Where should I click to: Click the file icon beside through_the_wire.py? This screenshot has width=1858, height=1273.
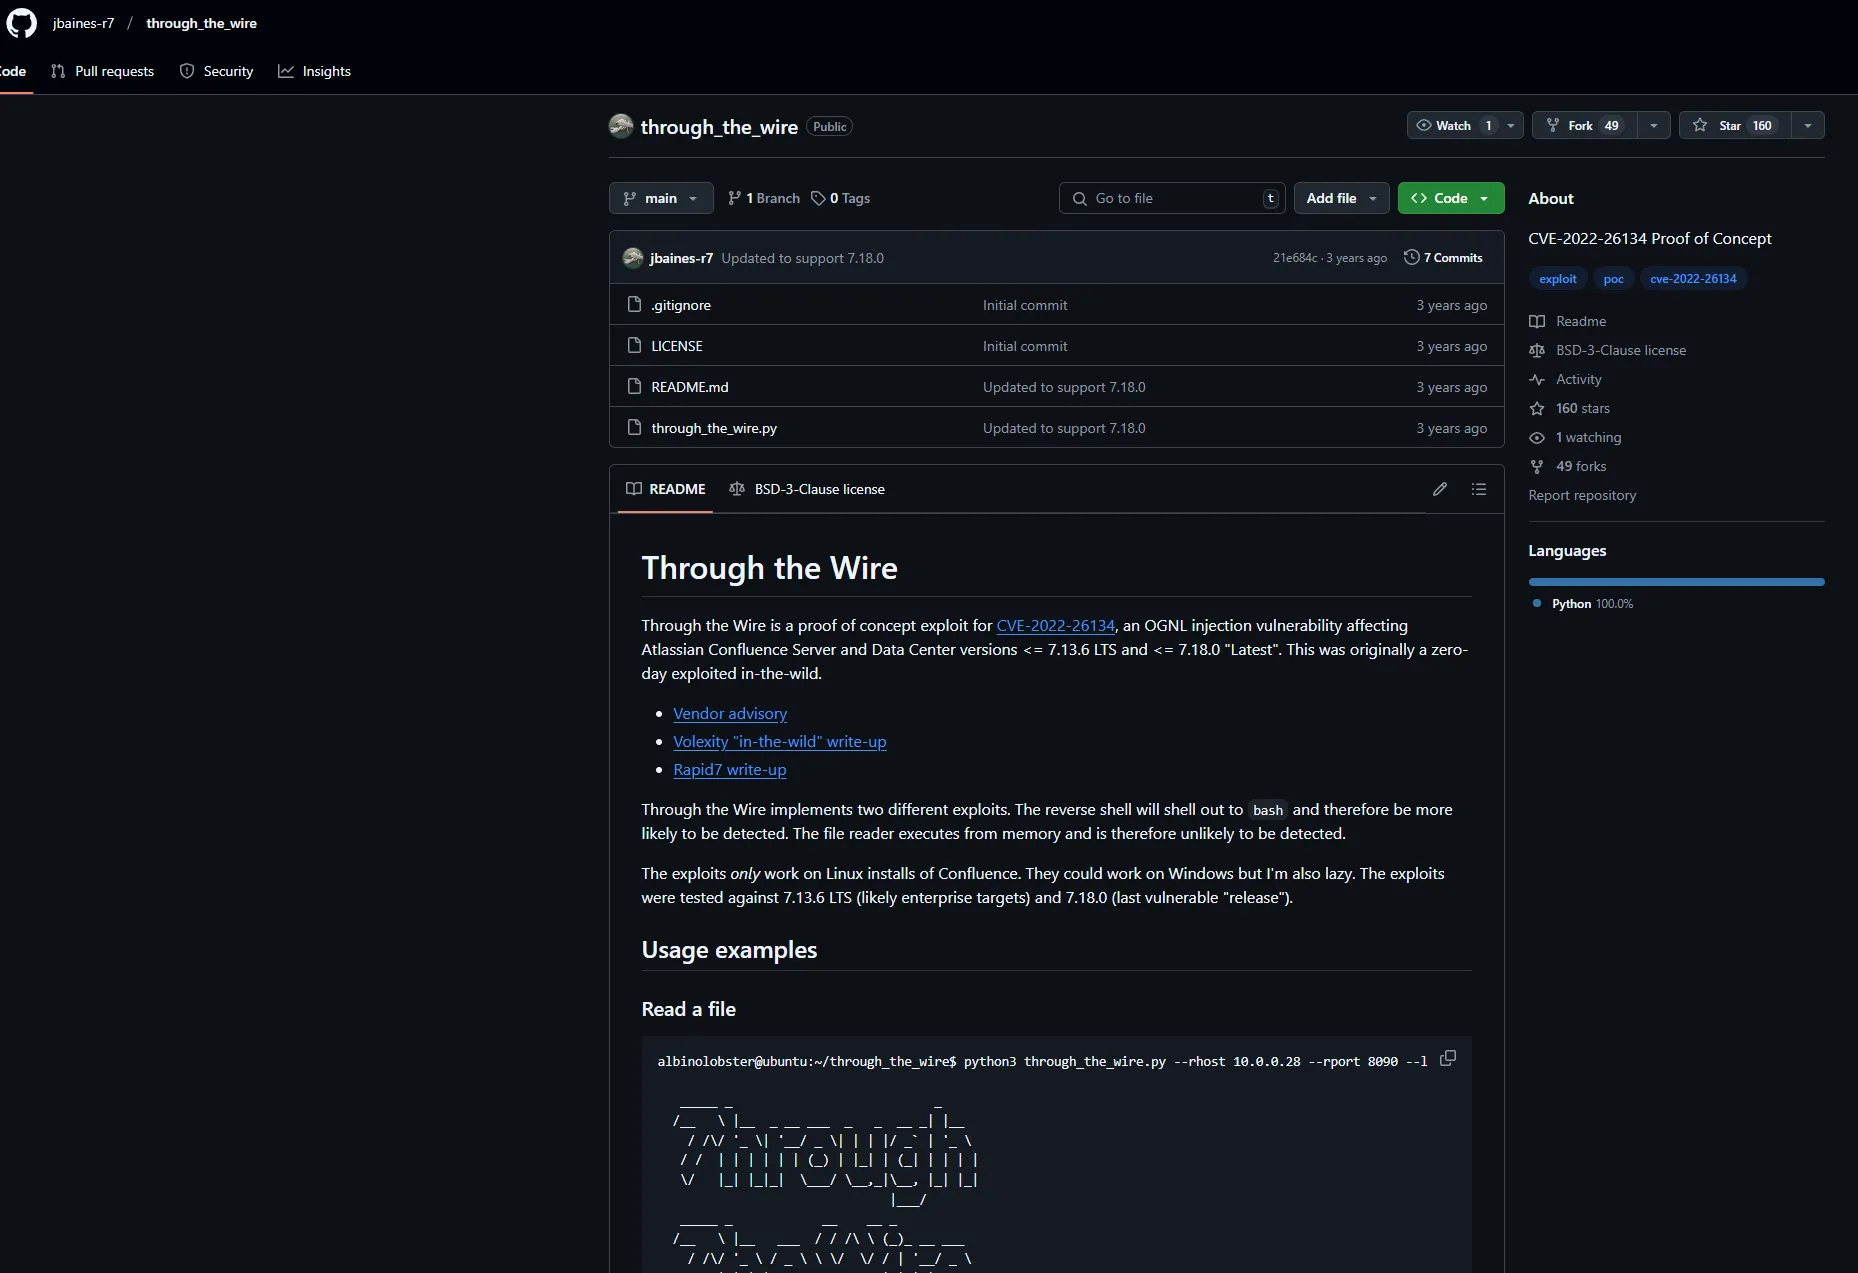coord(634,427)
